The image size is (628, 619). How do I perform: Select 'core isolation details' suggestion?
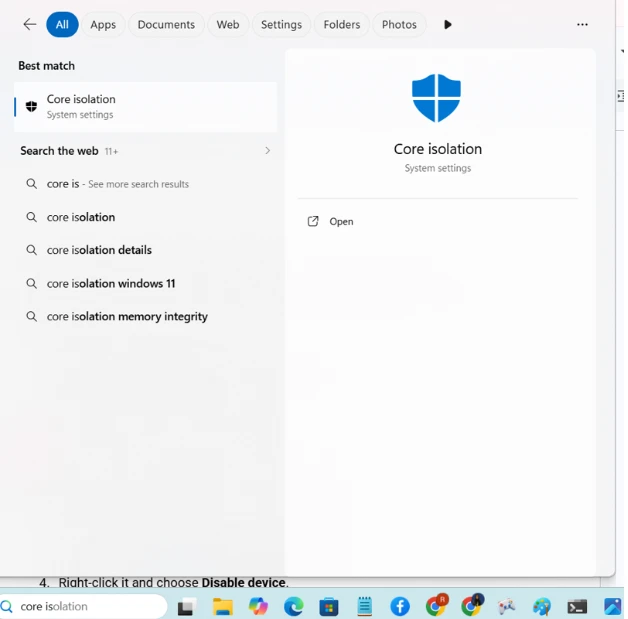(x=145, y=250)
